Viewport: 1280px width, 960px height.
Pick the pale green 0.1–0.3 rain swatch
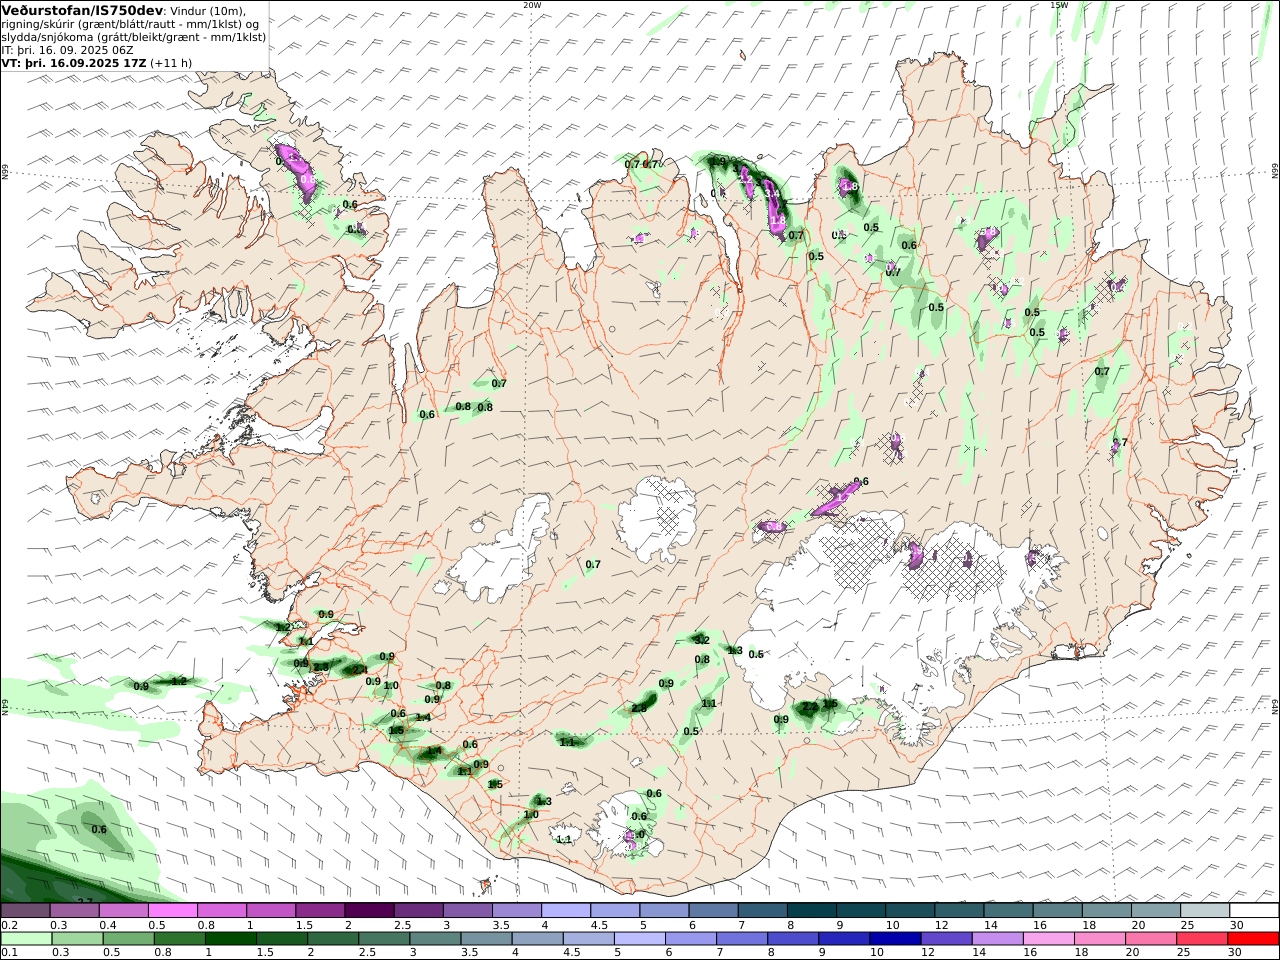point(26,938)
